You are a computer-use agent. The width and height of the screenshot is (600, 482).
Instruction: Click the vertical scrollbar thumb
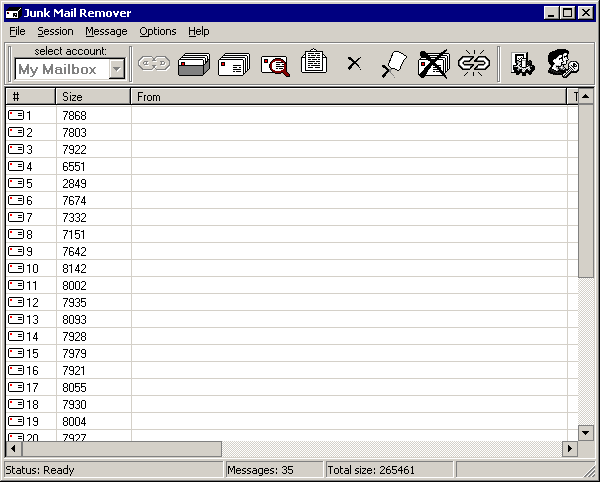[x=585, y=191]
